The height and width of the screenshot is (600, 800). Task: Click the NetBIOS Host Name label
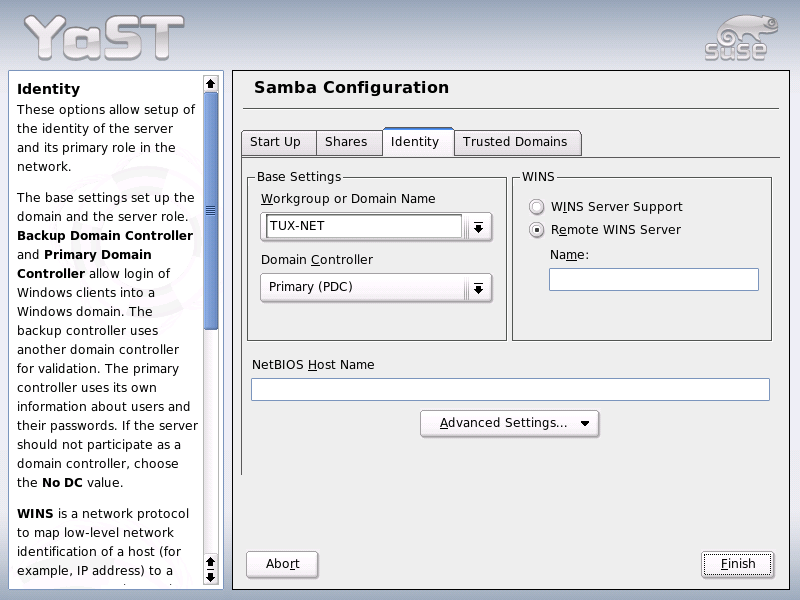(313, 365)
